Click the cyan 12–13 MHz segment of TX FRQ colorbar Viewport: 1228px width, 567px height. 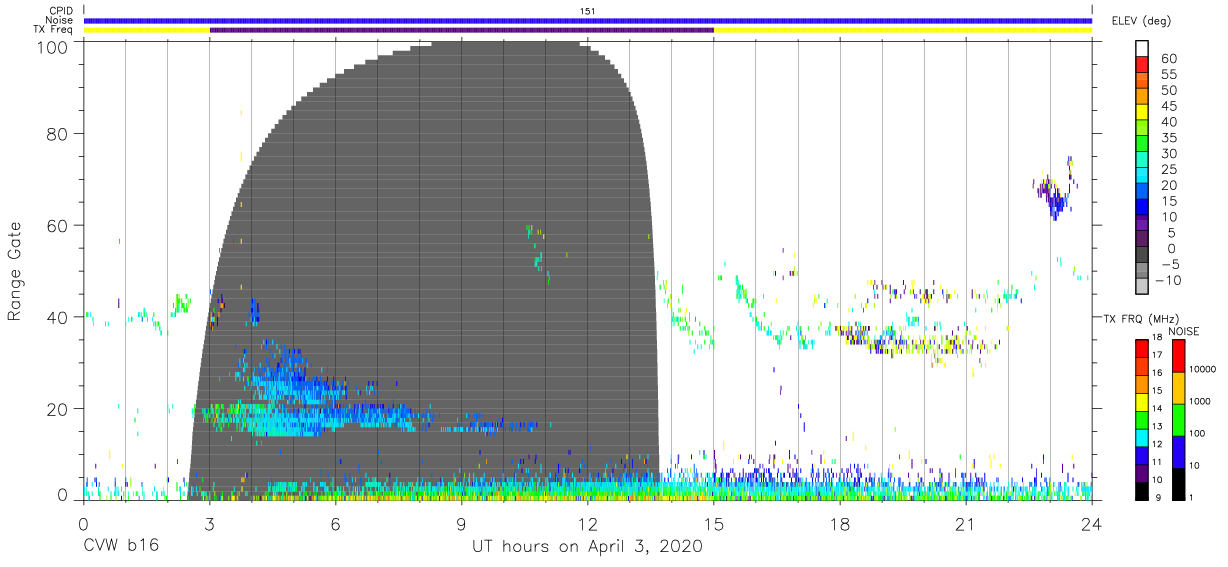pyautogui.click(x=1142, y=436)
